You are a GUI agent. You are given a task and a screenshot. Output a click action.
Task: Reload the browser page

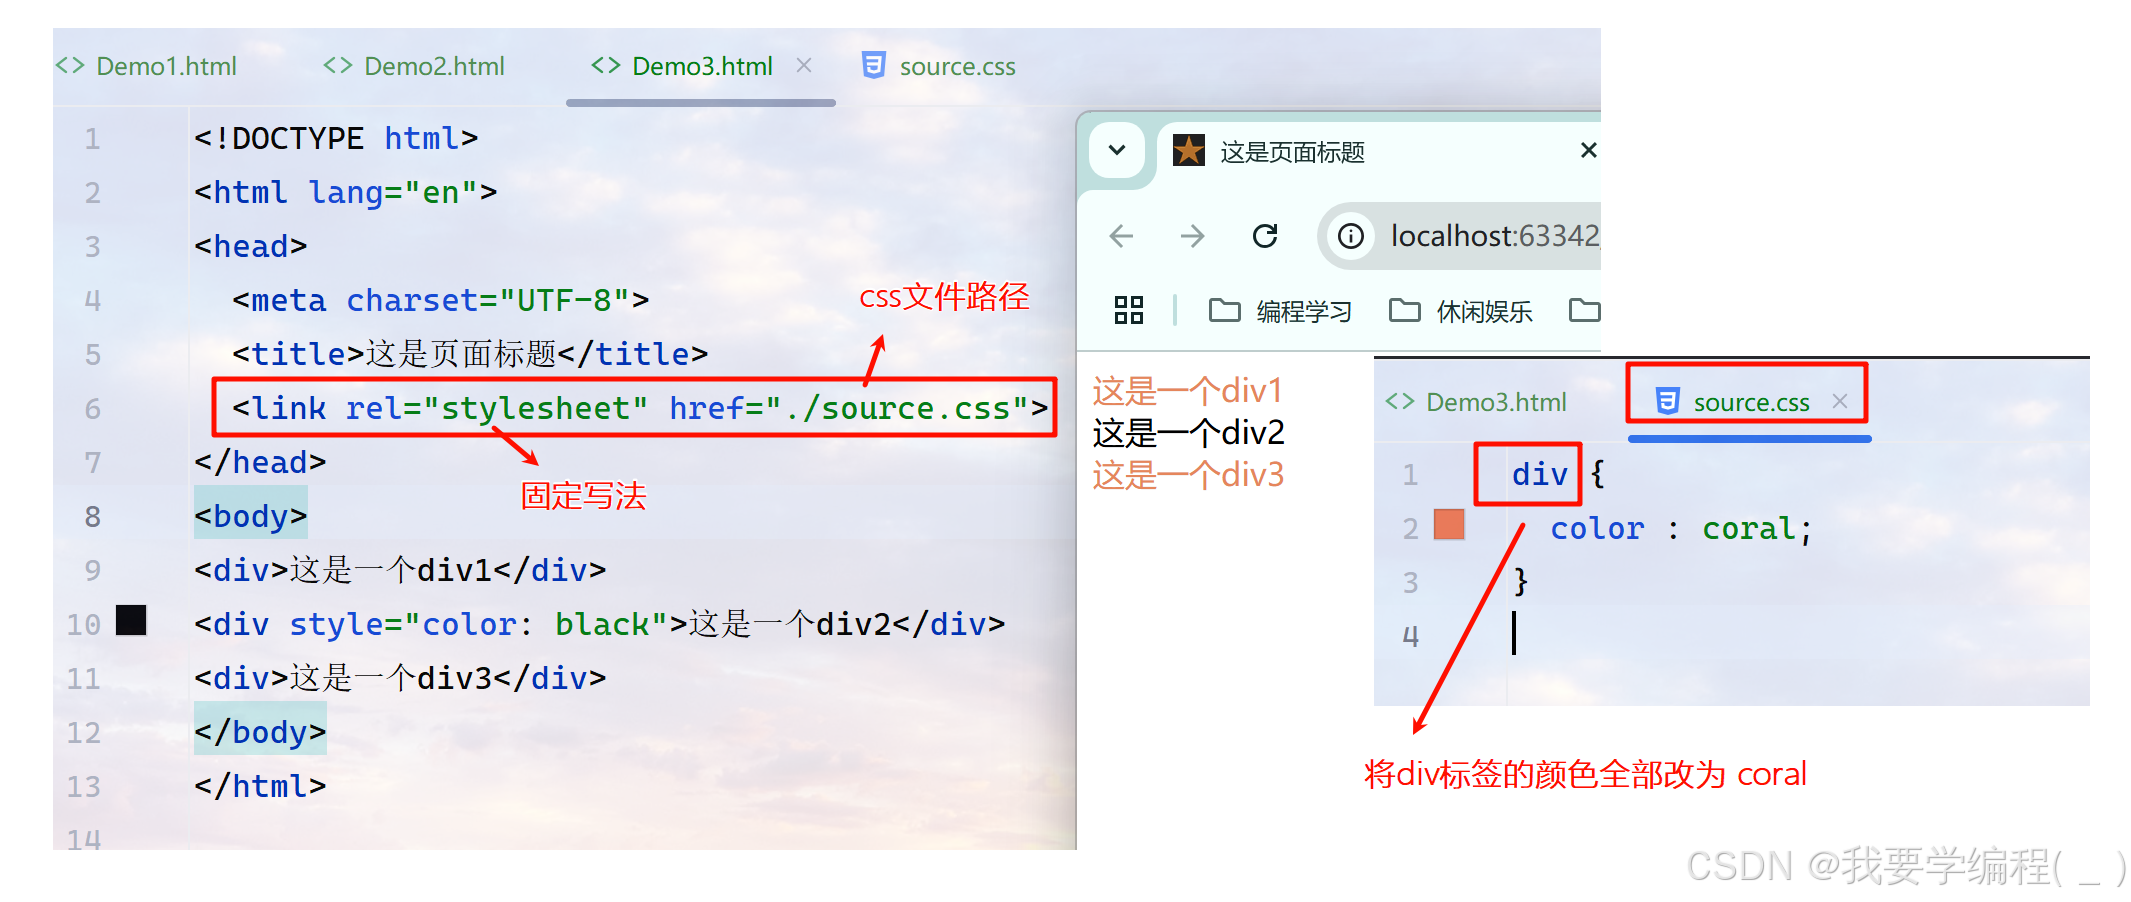1265,236
